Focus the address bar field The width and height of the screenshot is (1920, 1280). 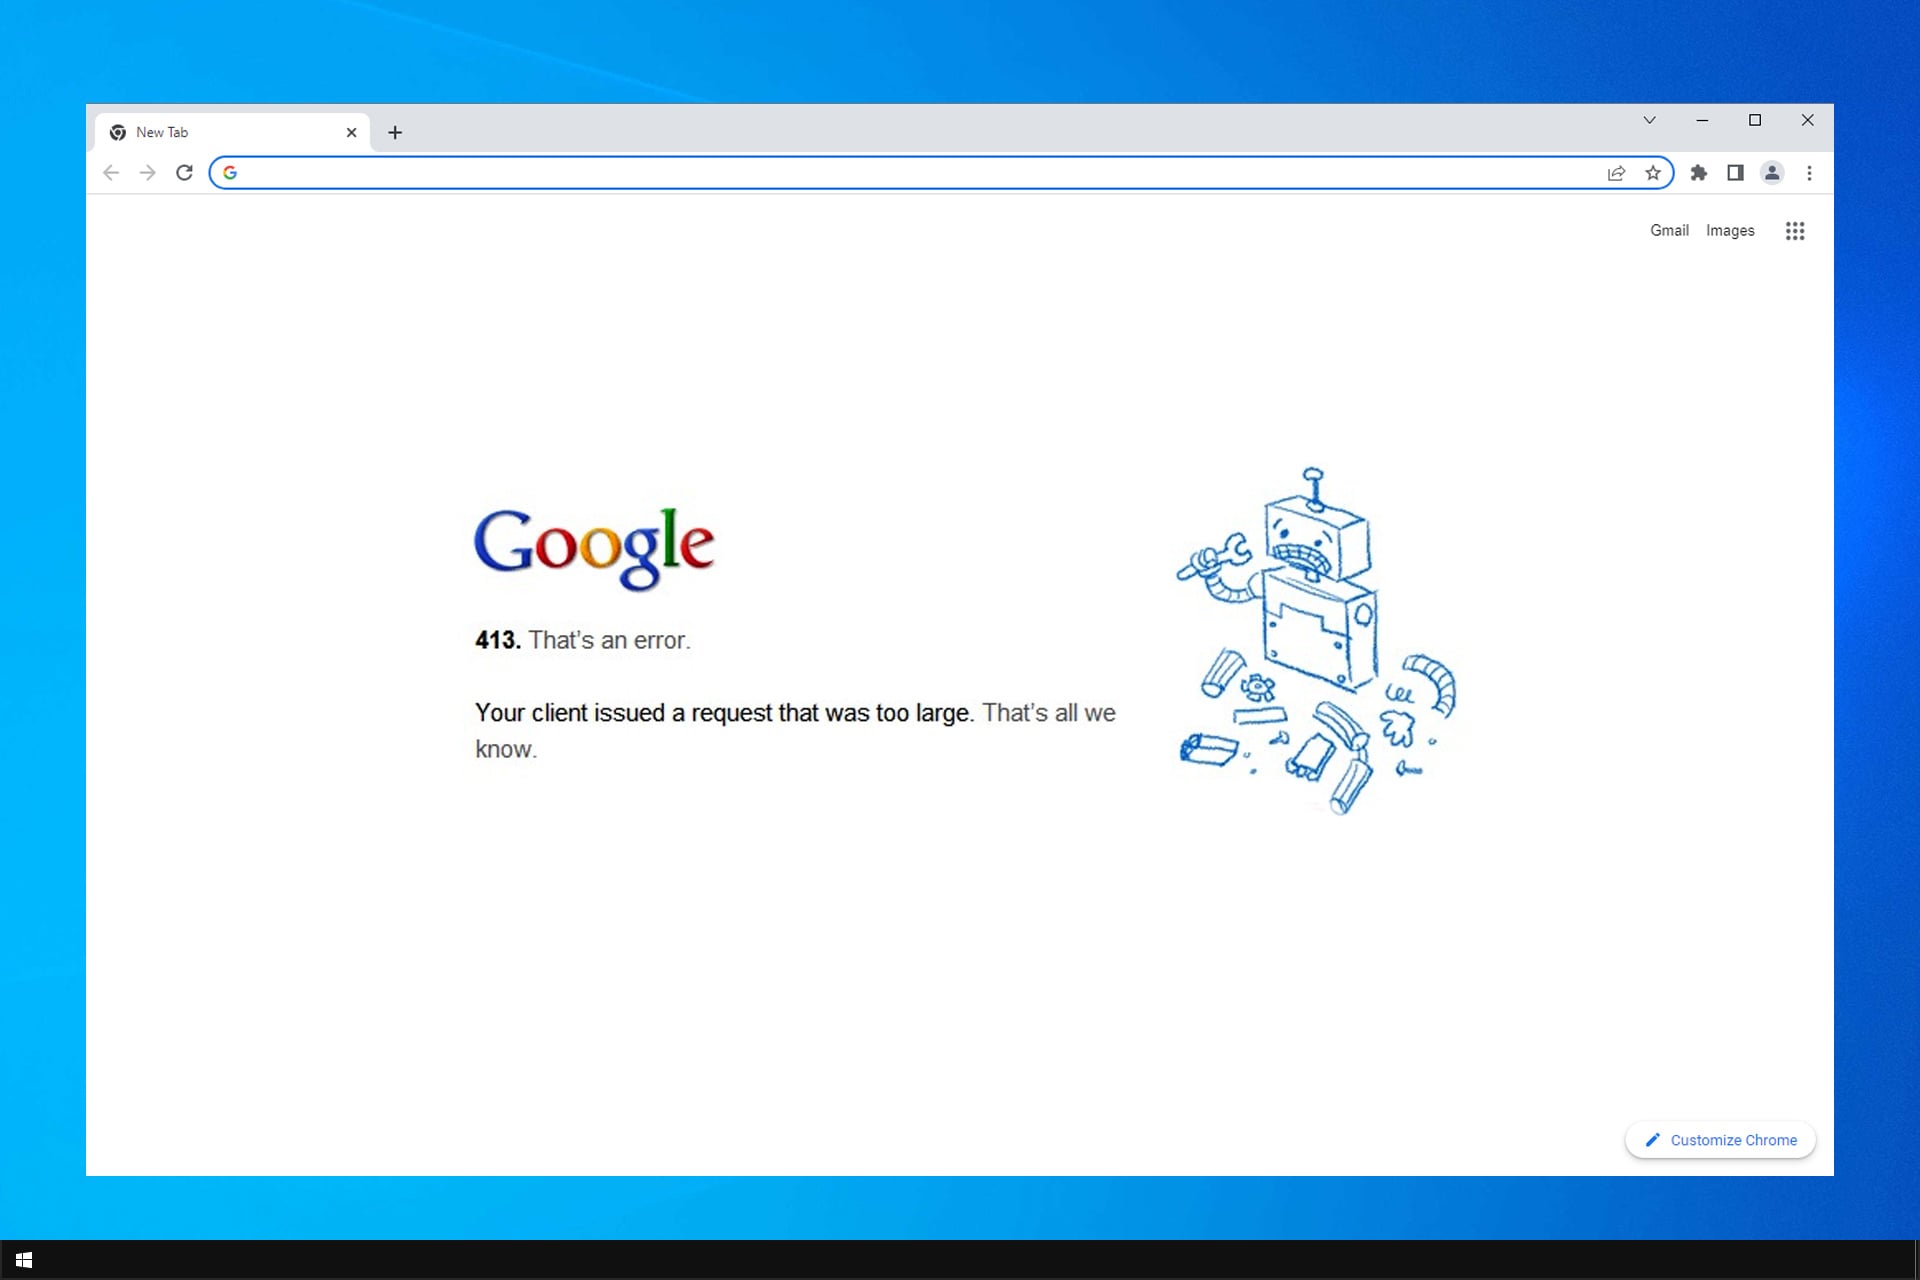pos(900,173)
